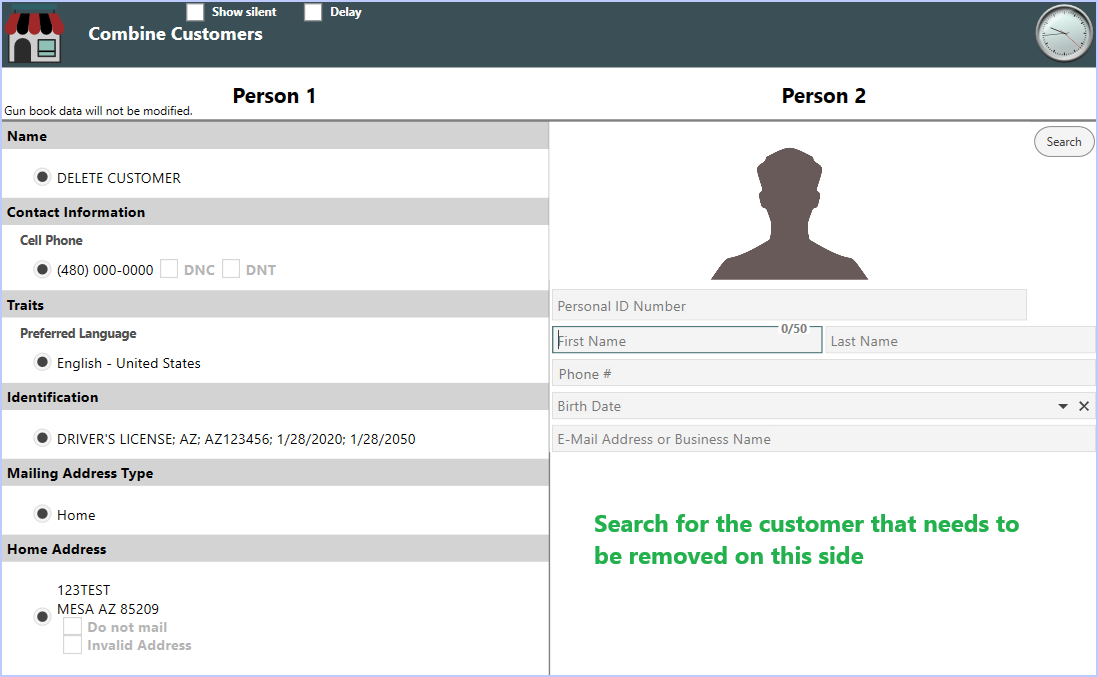Select the DRIVER'S LICENSE identification radio

click(x=42, y=438)
